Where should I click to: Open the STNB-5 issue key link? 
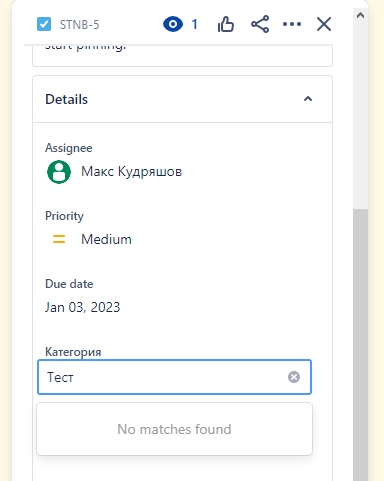click(79, 25)
